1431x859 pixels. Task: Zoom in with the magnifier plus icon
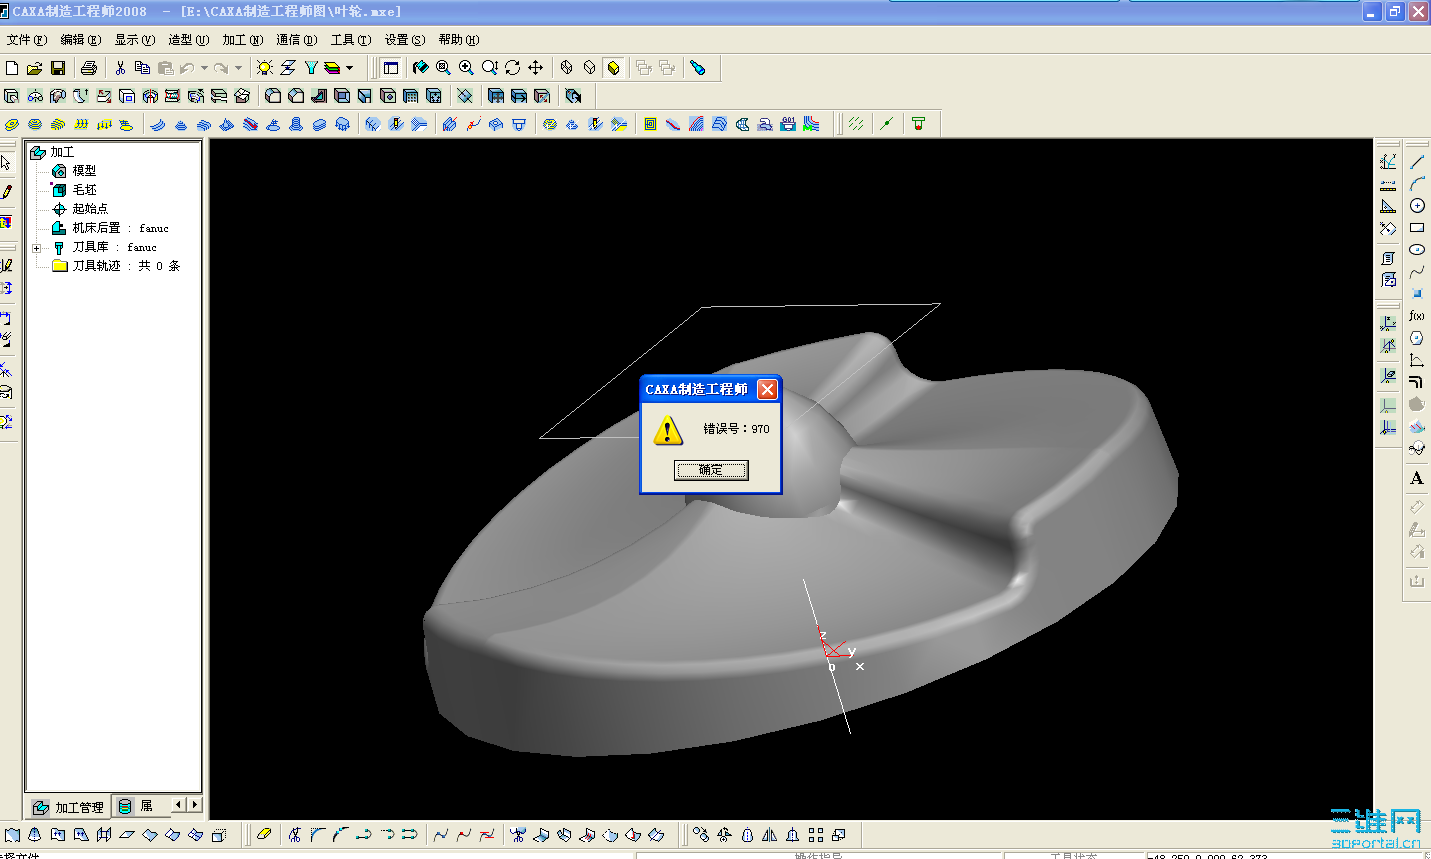click(x=467, y=68)
